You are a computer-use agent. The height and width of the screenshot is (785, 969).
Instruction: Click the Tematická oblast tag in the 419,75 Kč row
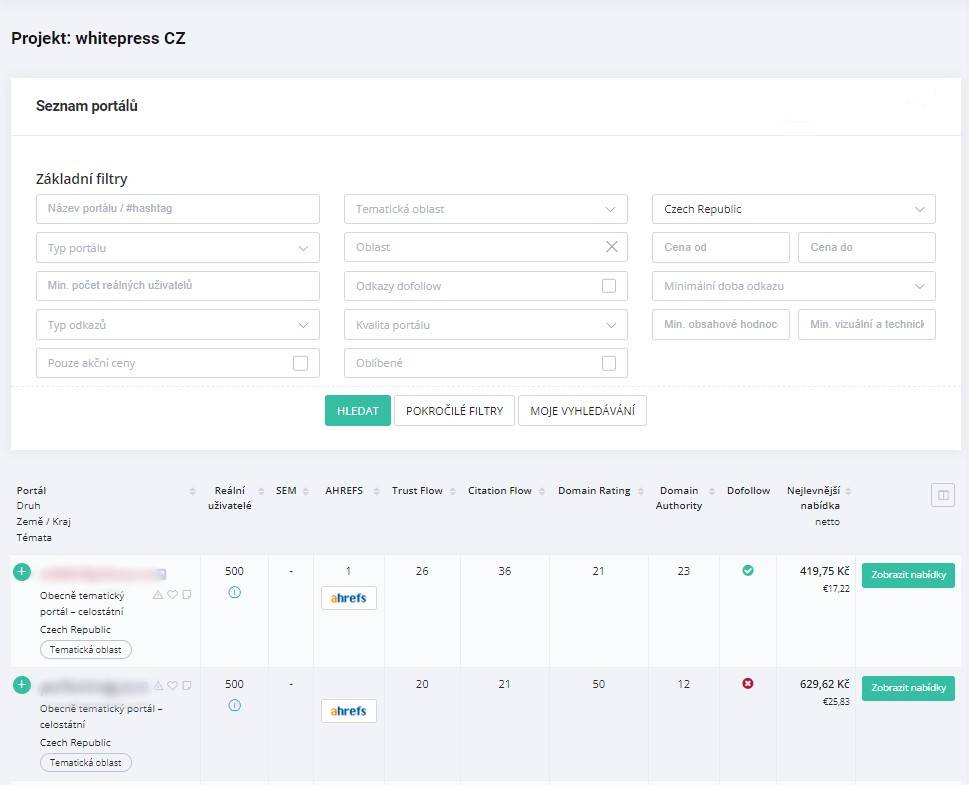point(86,650)
